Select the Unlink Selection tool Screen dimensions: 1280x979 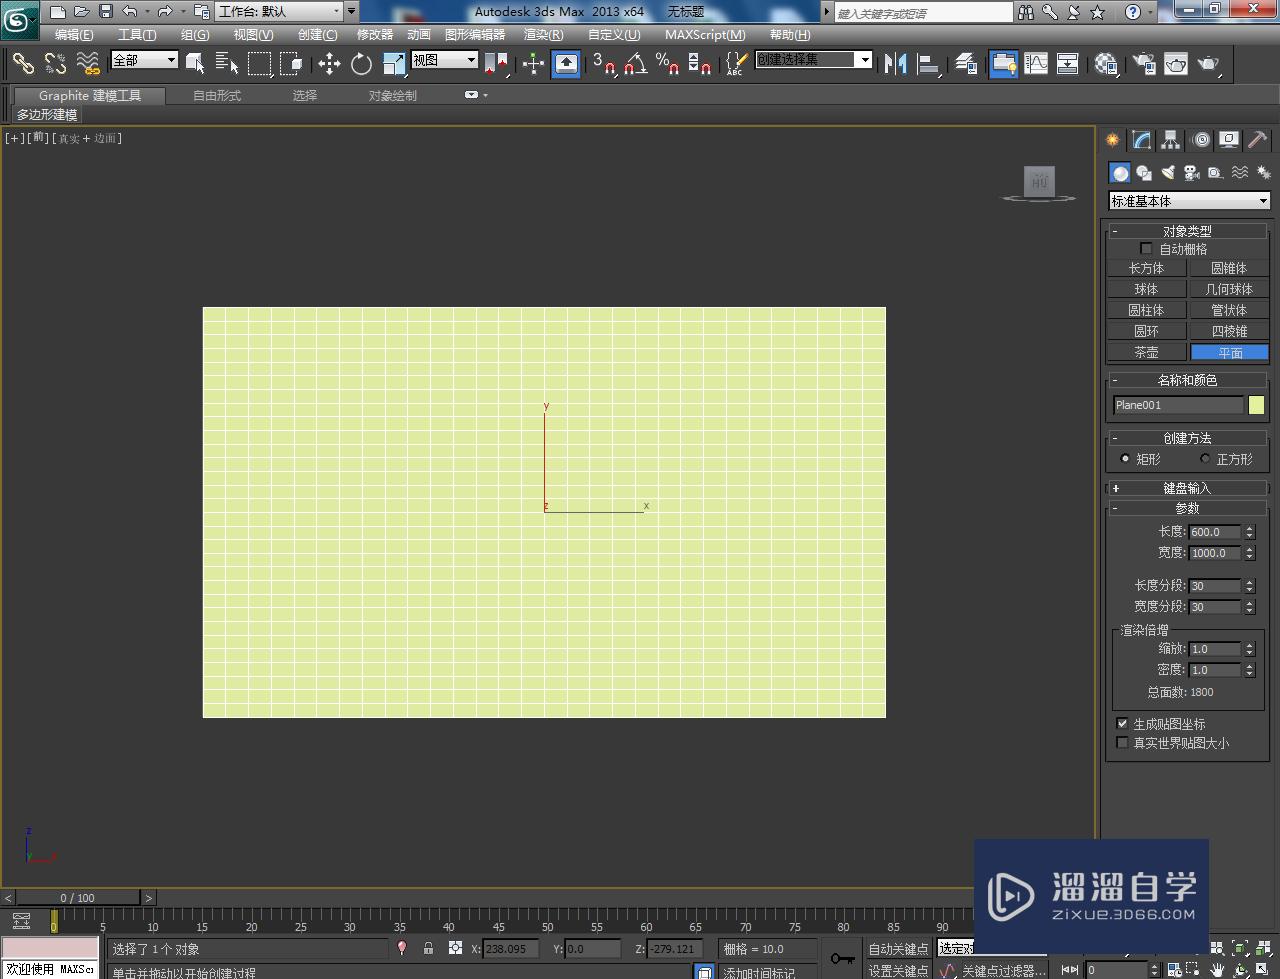point(55,64)
